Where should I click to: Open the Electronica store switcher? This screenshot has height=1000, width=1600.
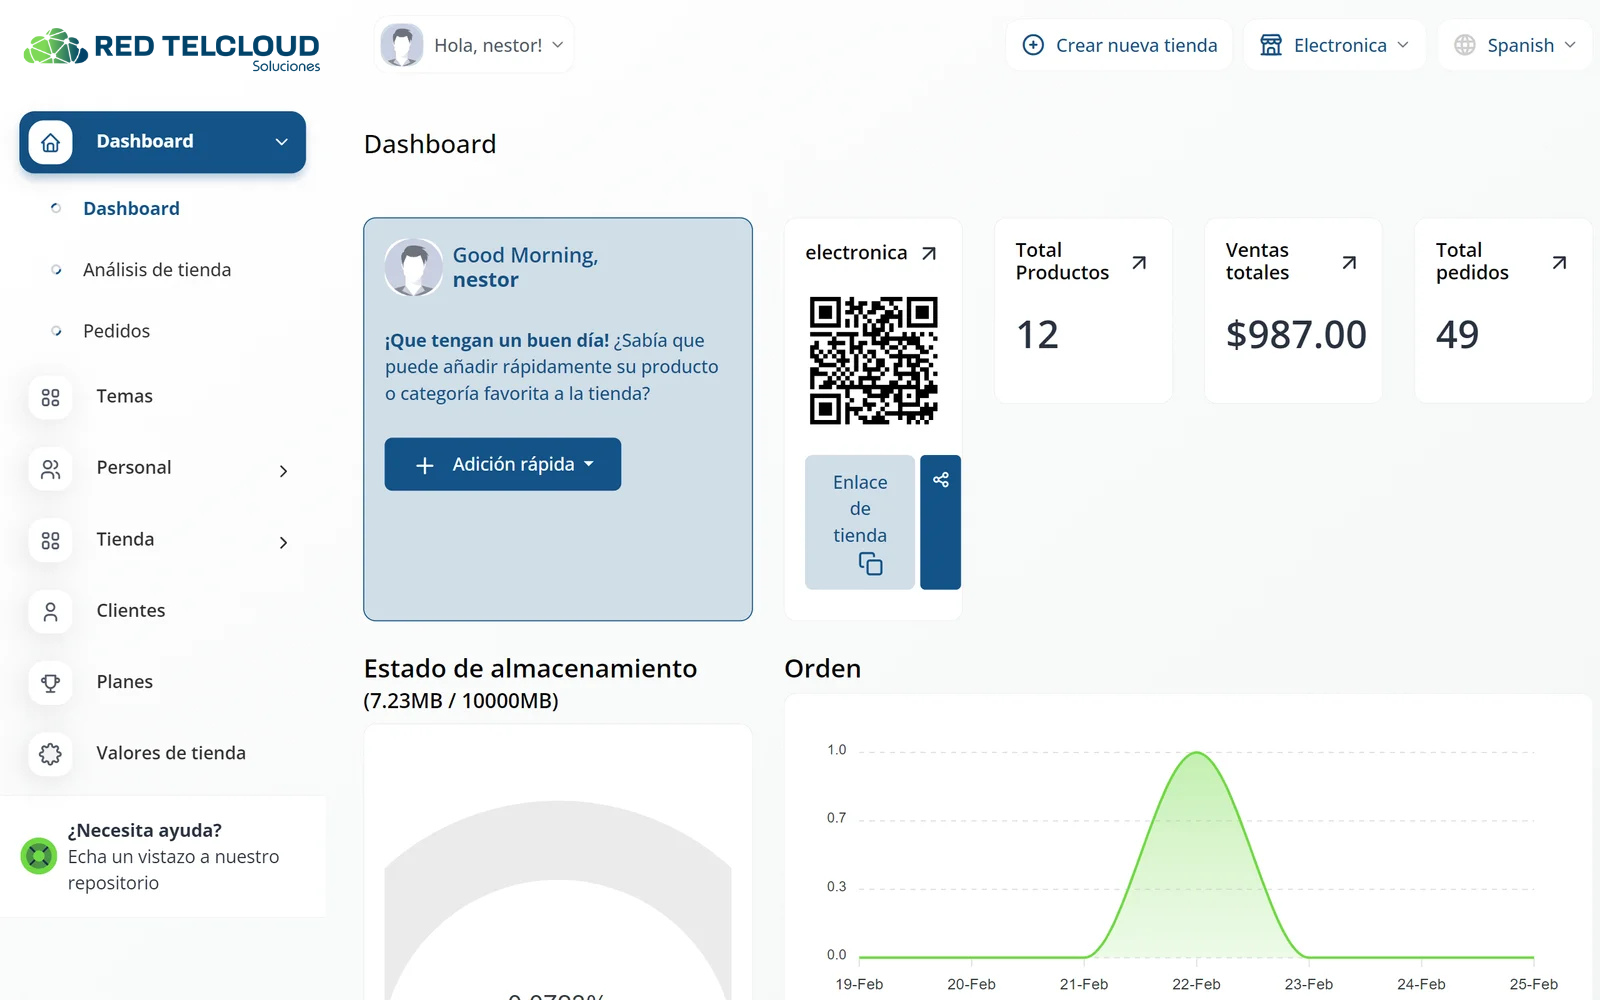pos(1335,45)
